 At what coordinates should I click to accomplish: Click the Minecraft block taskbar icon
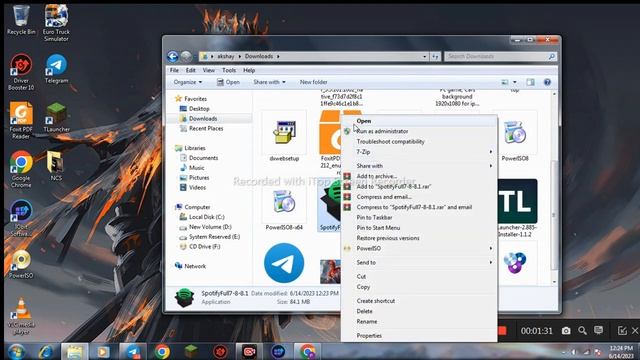coord(191,352)
